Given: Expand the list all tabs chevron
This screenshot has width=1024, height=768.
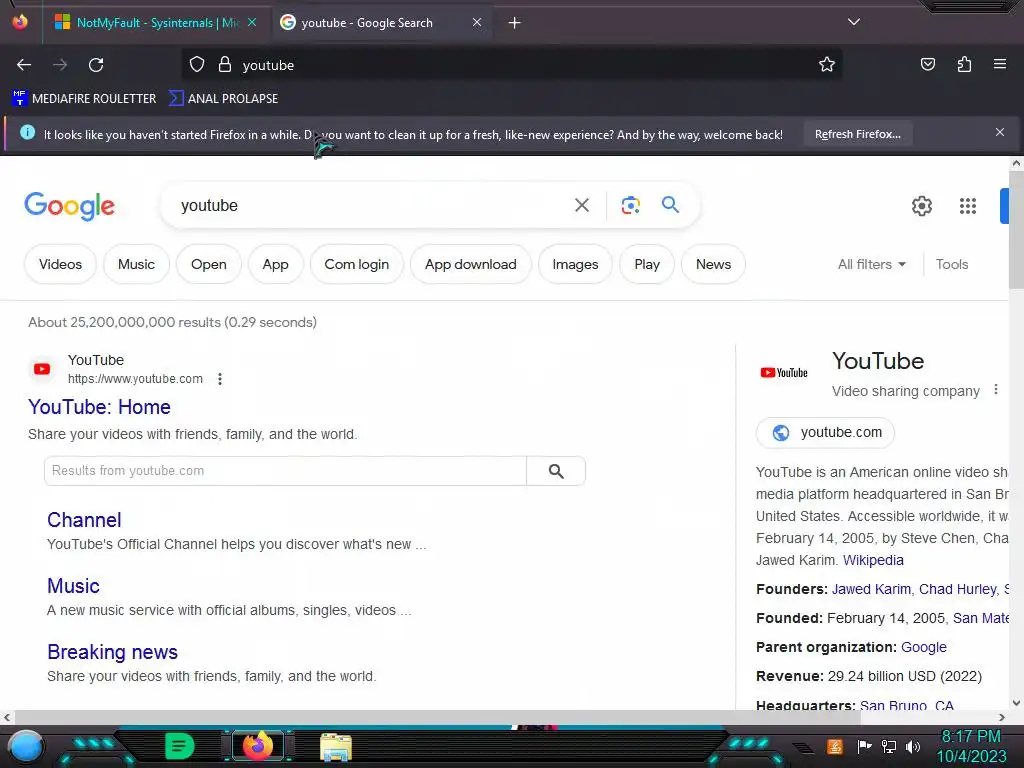Looking at the screenshot, I should (x=854, y=22).
